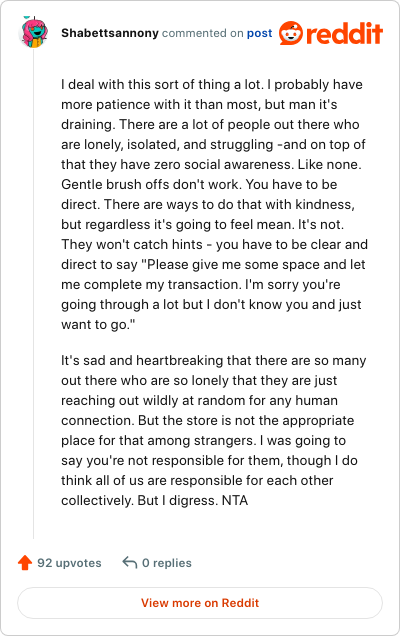Click the line starting "It's sad and heartbreaking"
The height and width of the screenshot is (636, 400).
pos(214,360)
